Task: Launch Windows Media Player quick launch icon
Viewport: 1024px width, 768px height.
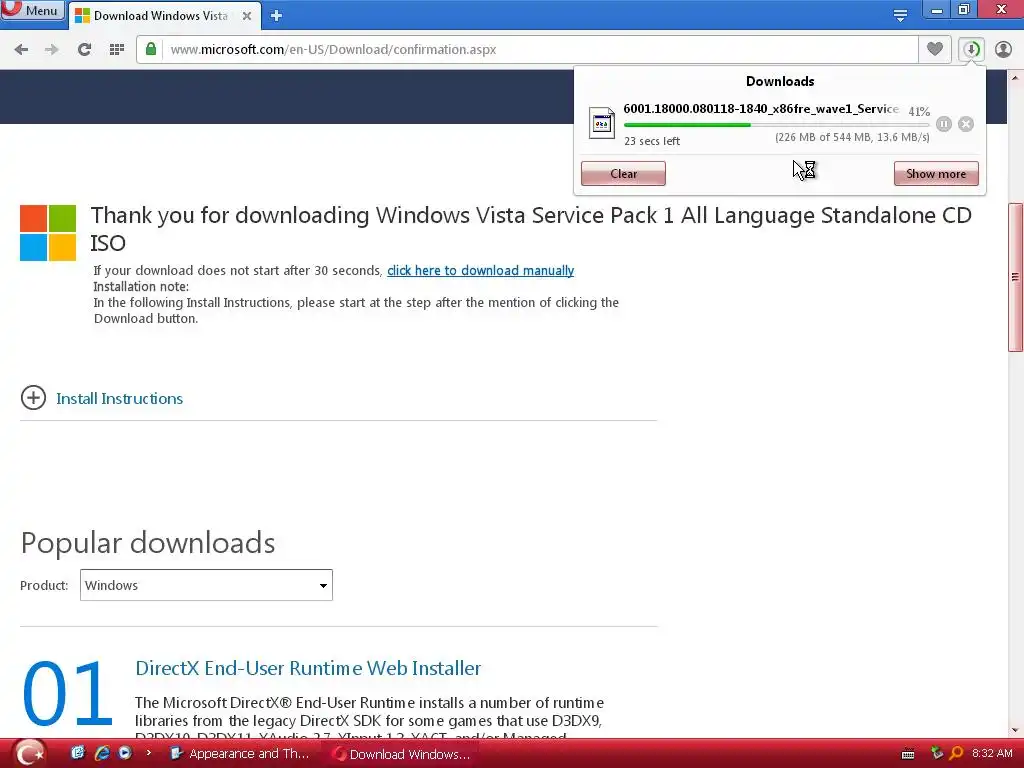Action: coord(125,753)
